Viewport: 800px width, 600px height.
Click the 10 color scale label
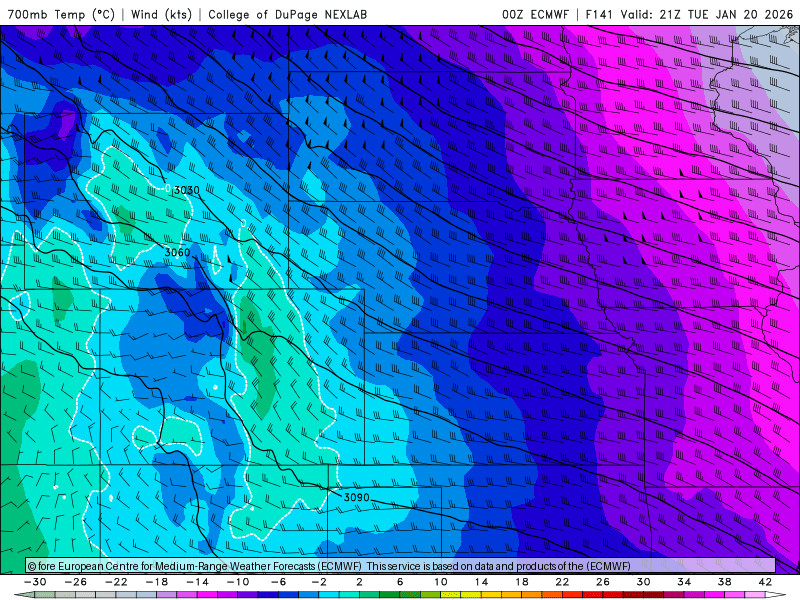441,582
